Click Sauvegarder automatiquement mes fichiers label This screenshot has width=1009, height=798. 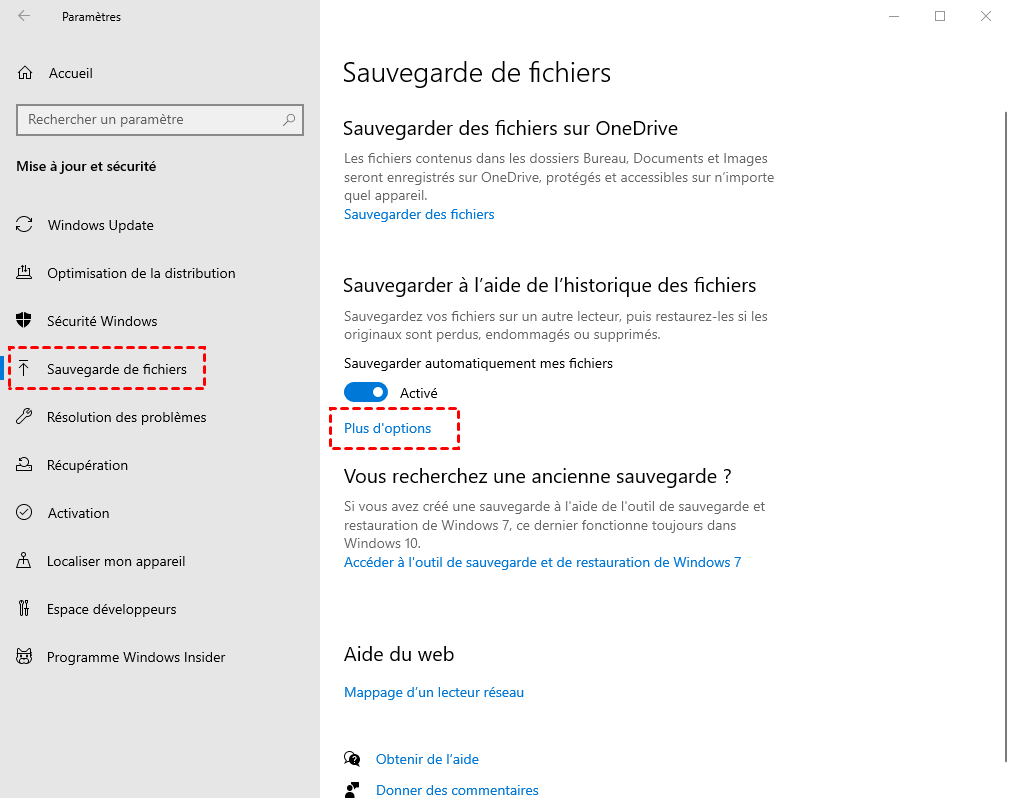[x=478, y=363]
